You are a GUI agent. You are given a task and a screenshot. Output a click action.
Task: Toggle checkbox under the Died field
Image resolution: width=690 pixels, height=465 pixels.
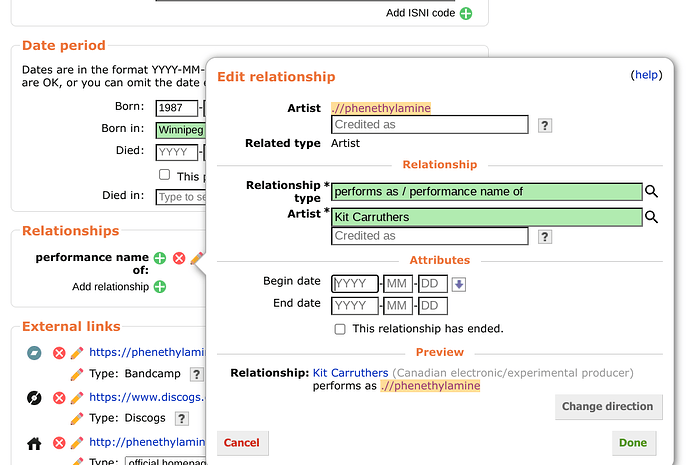(165, 175)
